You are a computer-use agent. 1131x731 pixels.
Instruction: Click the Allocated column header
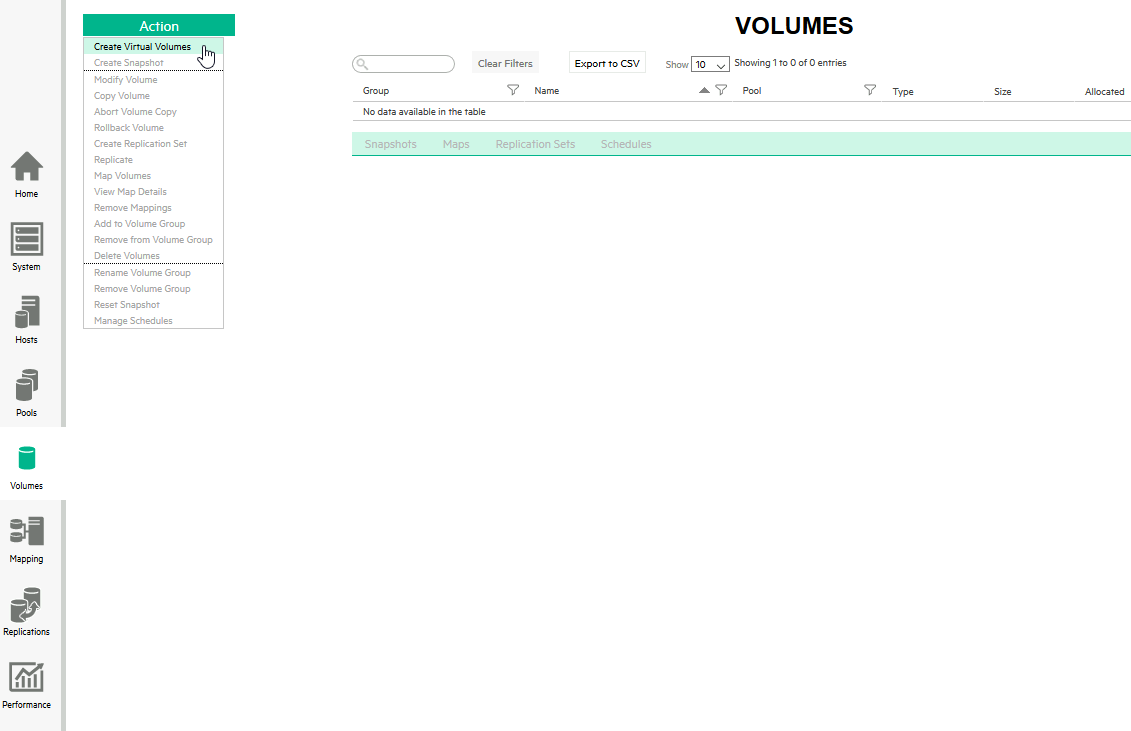1104,92
